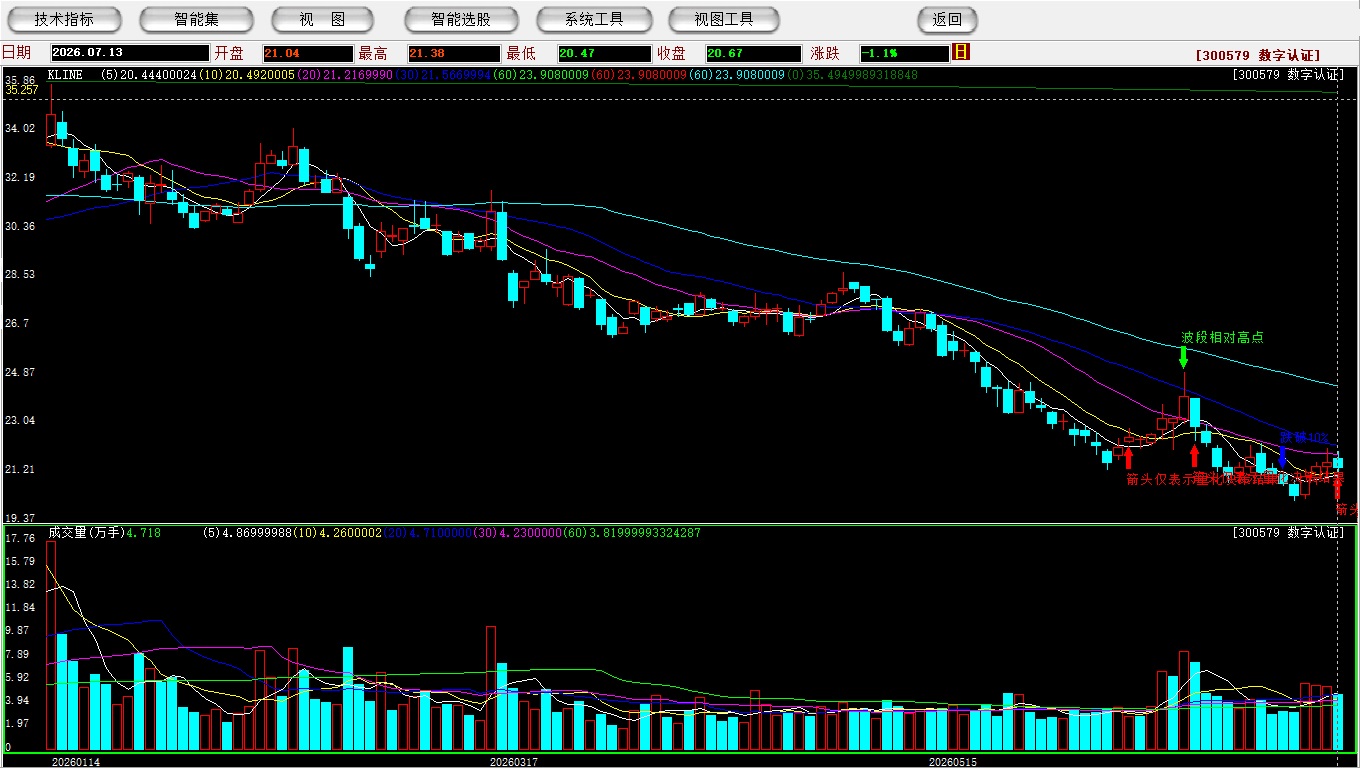The image size is (1360, 768).
Task: Click the MA (5)20.44400024 value
Action: click(150, 75)
